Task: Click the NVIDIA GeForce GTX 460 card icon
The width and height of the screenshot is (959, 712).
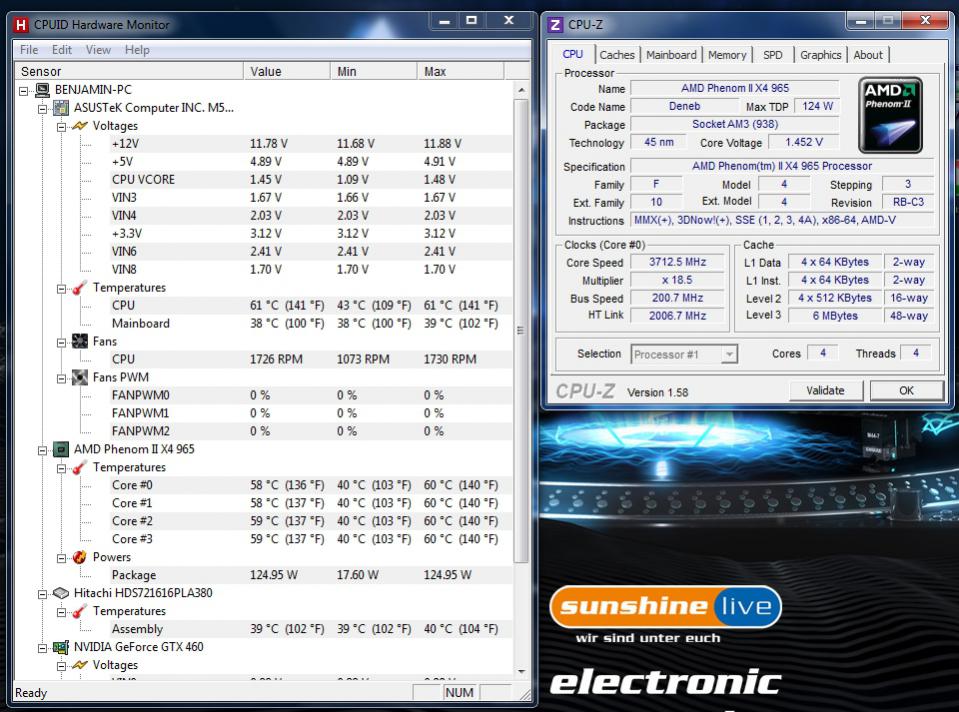Action: point(61,647)
